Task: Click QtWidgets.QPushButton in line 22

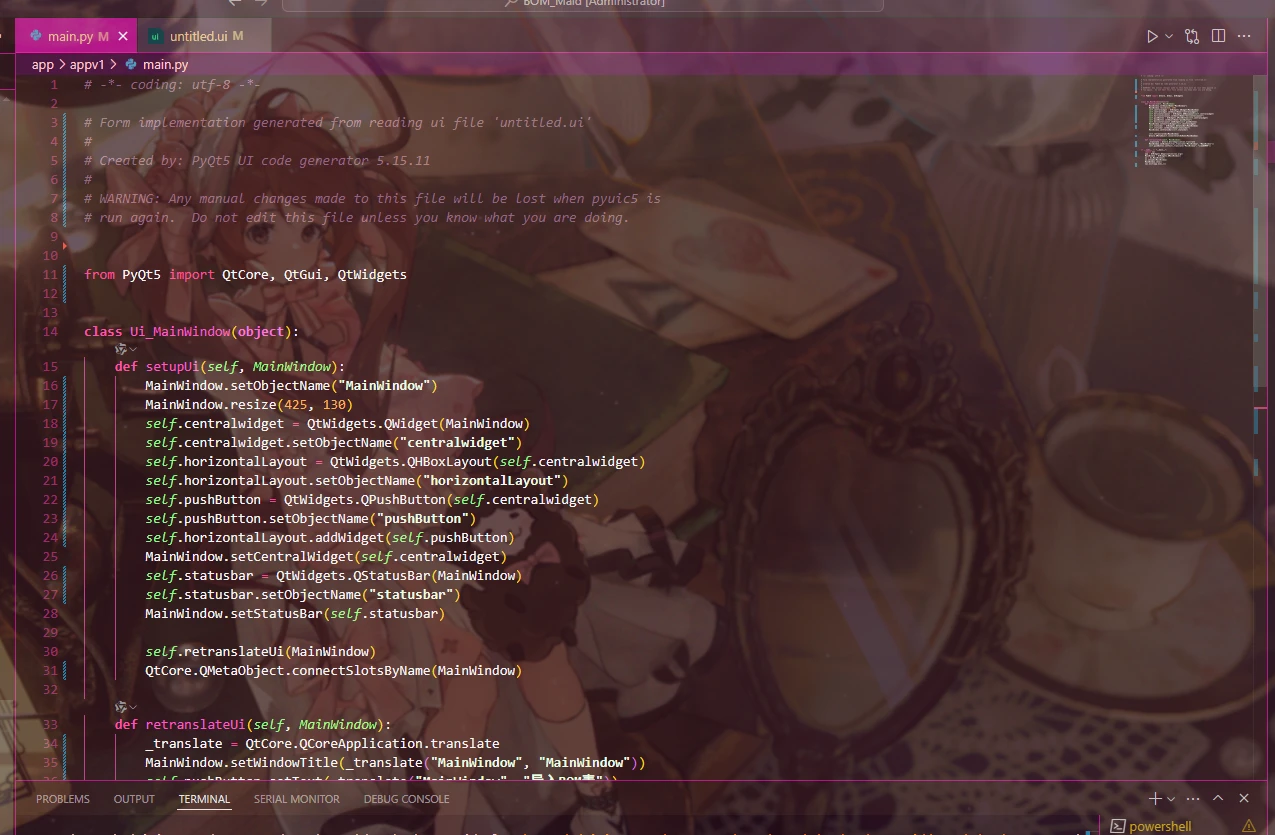Action: [364, 500]
